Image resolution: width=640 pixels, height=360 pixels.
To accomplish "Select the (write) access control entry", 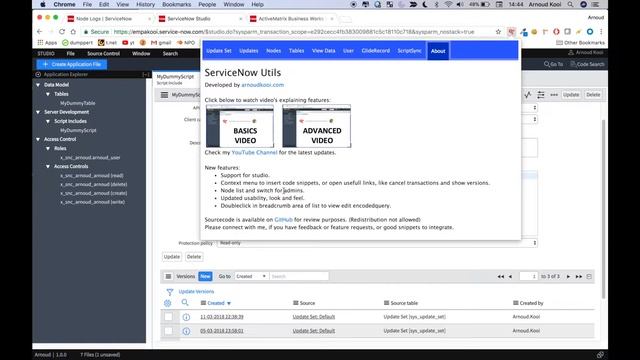I will (93, 202).
